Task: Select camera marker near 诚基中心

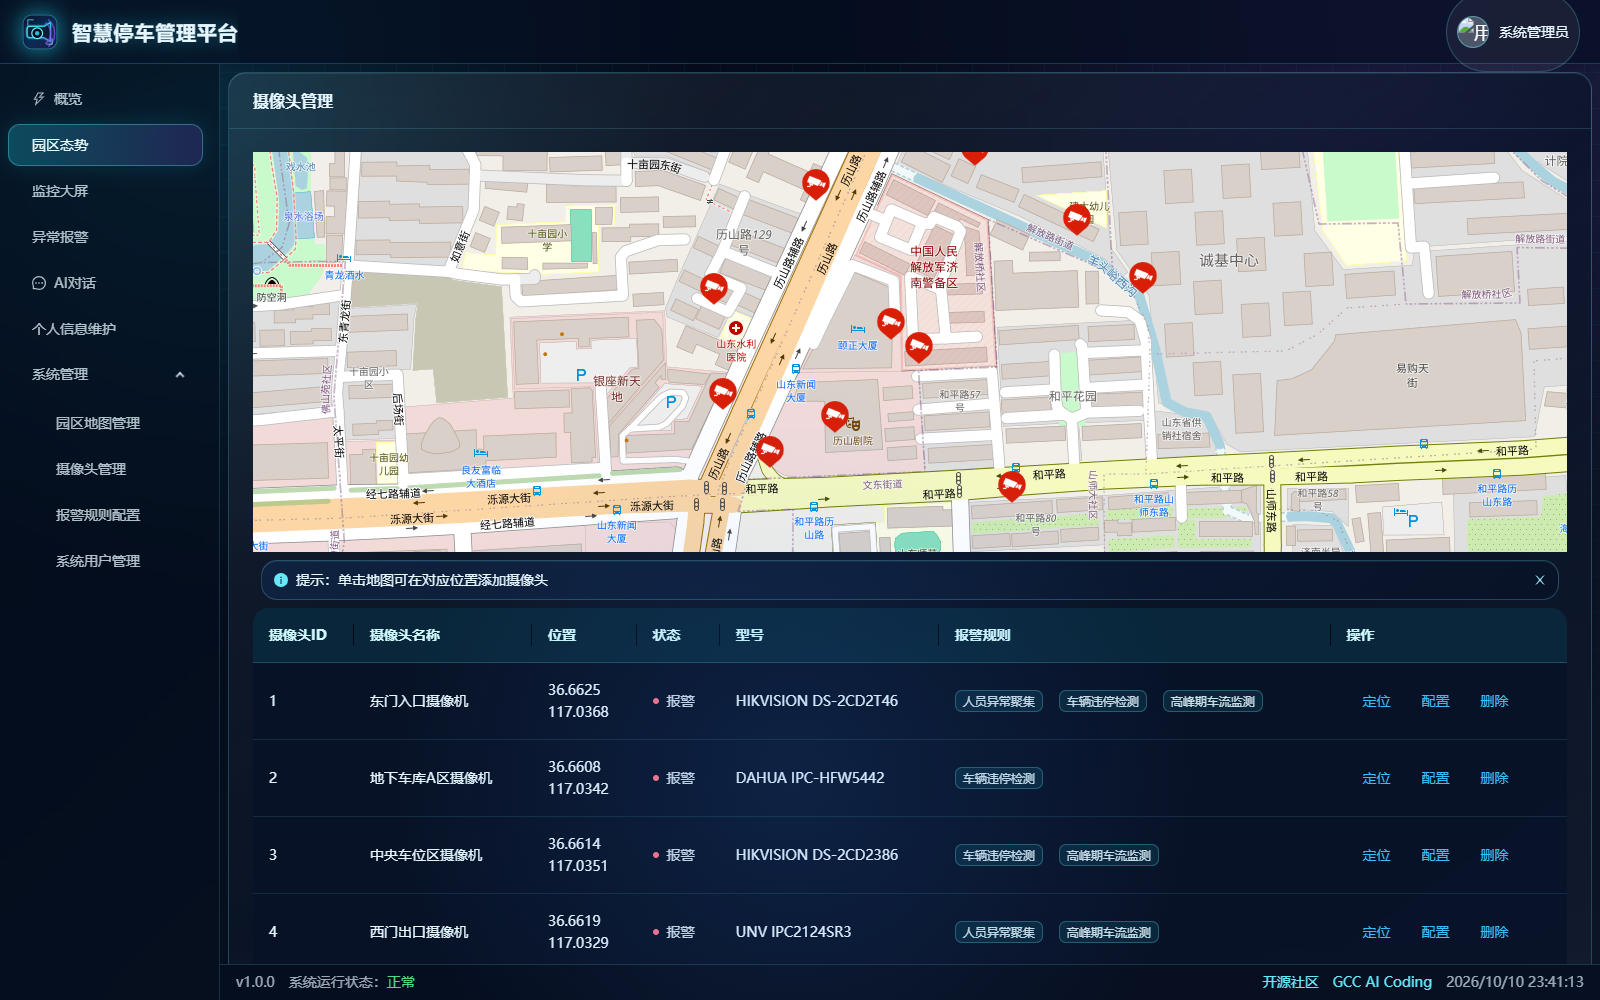Action: 1142,277
